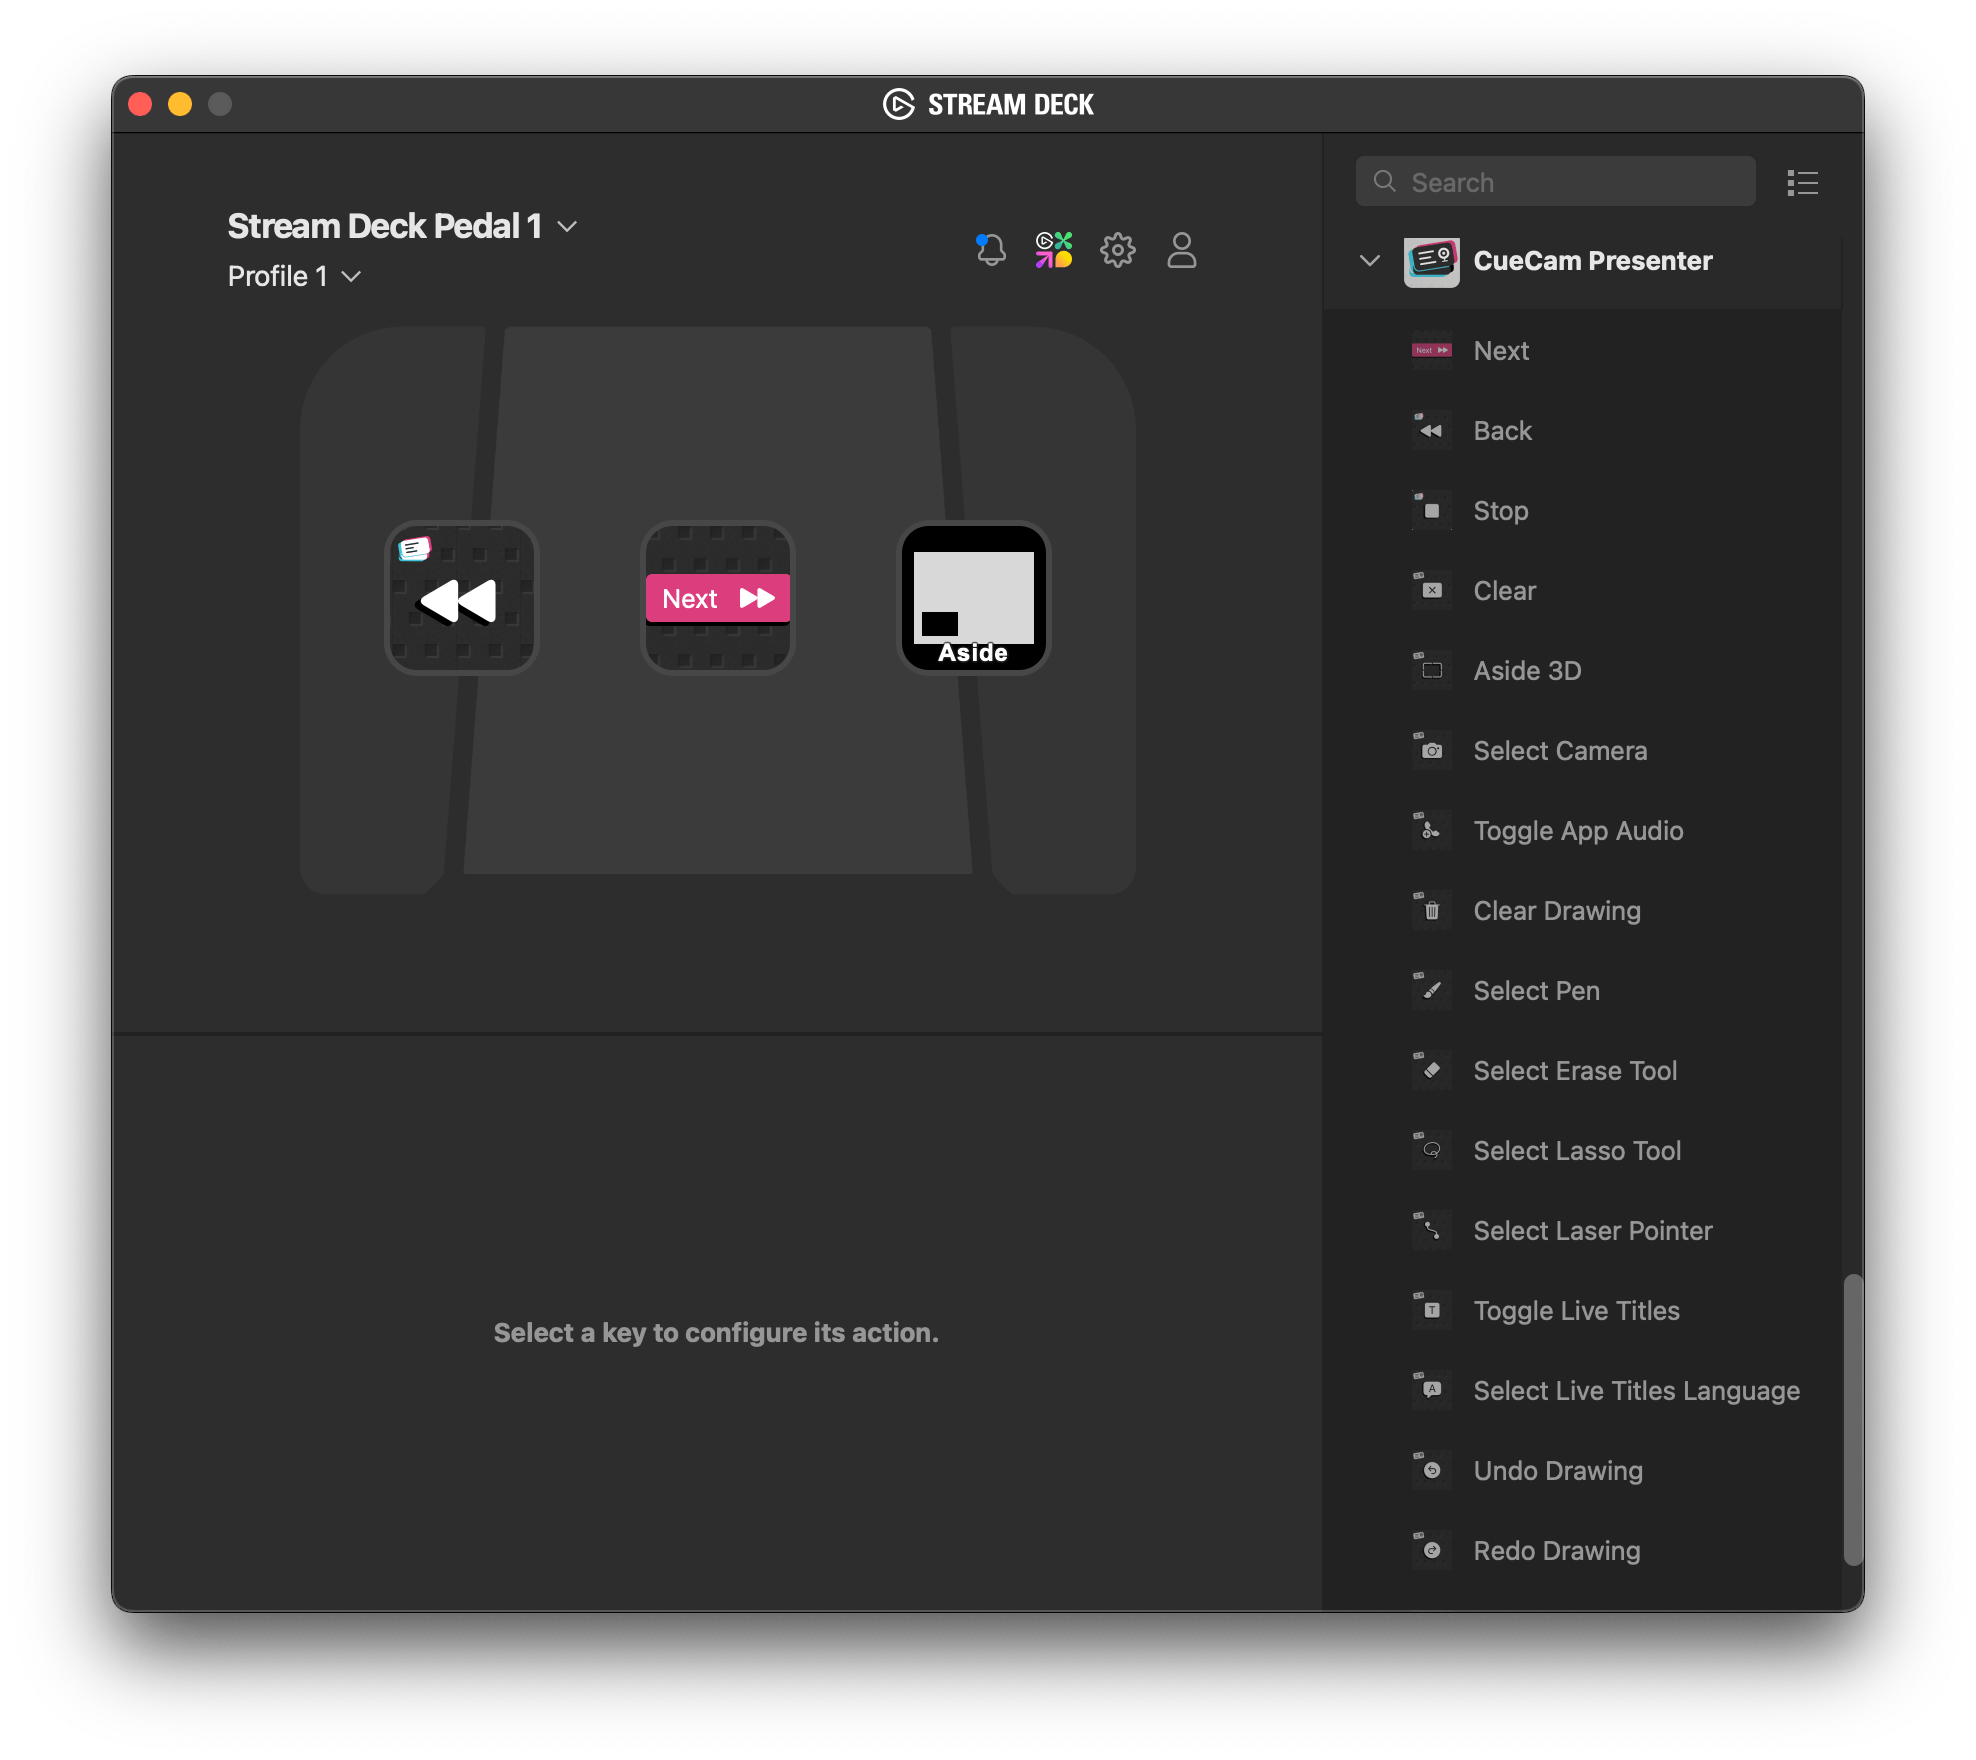Select the Select Live Titles Language label
The height and width of the screenshot is (1760, 1976).
click(x=1636, y=1391)
